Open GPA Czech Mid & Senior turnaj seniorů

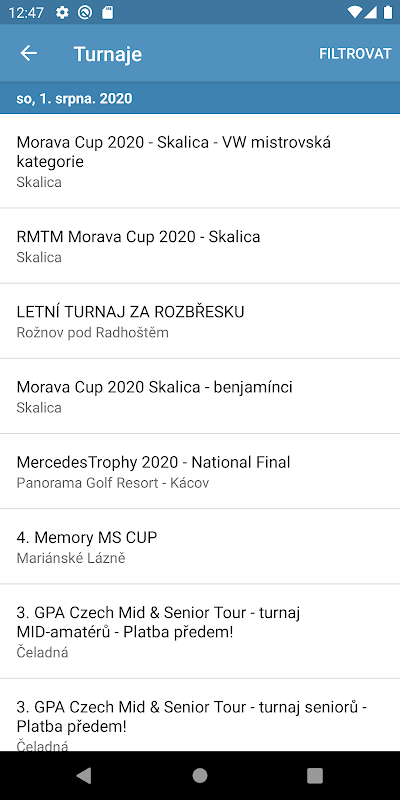pyautogui.click(x=200, y=715)
